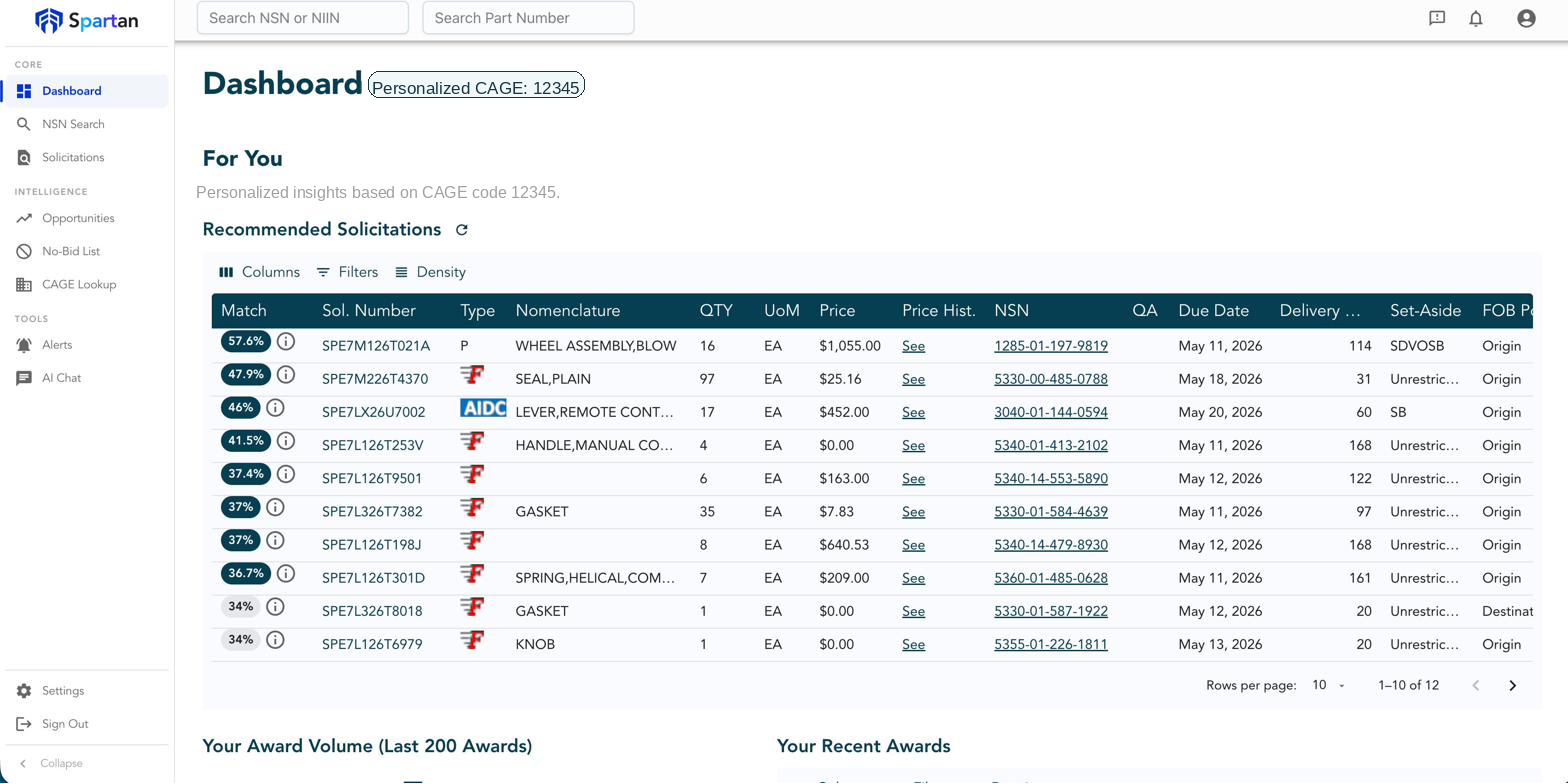Open the Columns selector

coord(259,272)
